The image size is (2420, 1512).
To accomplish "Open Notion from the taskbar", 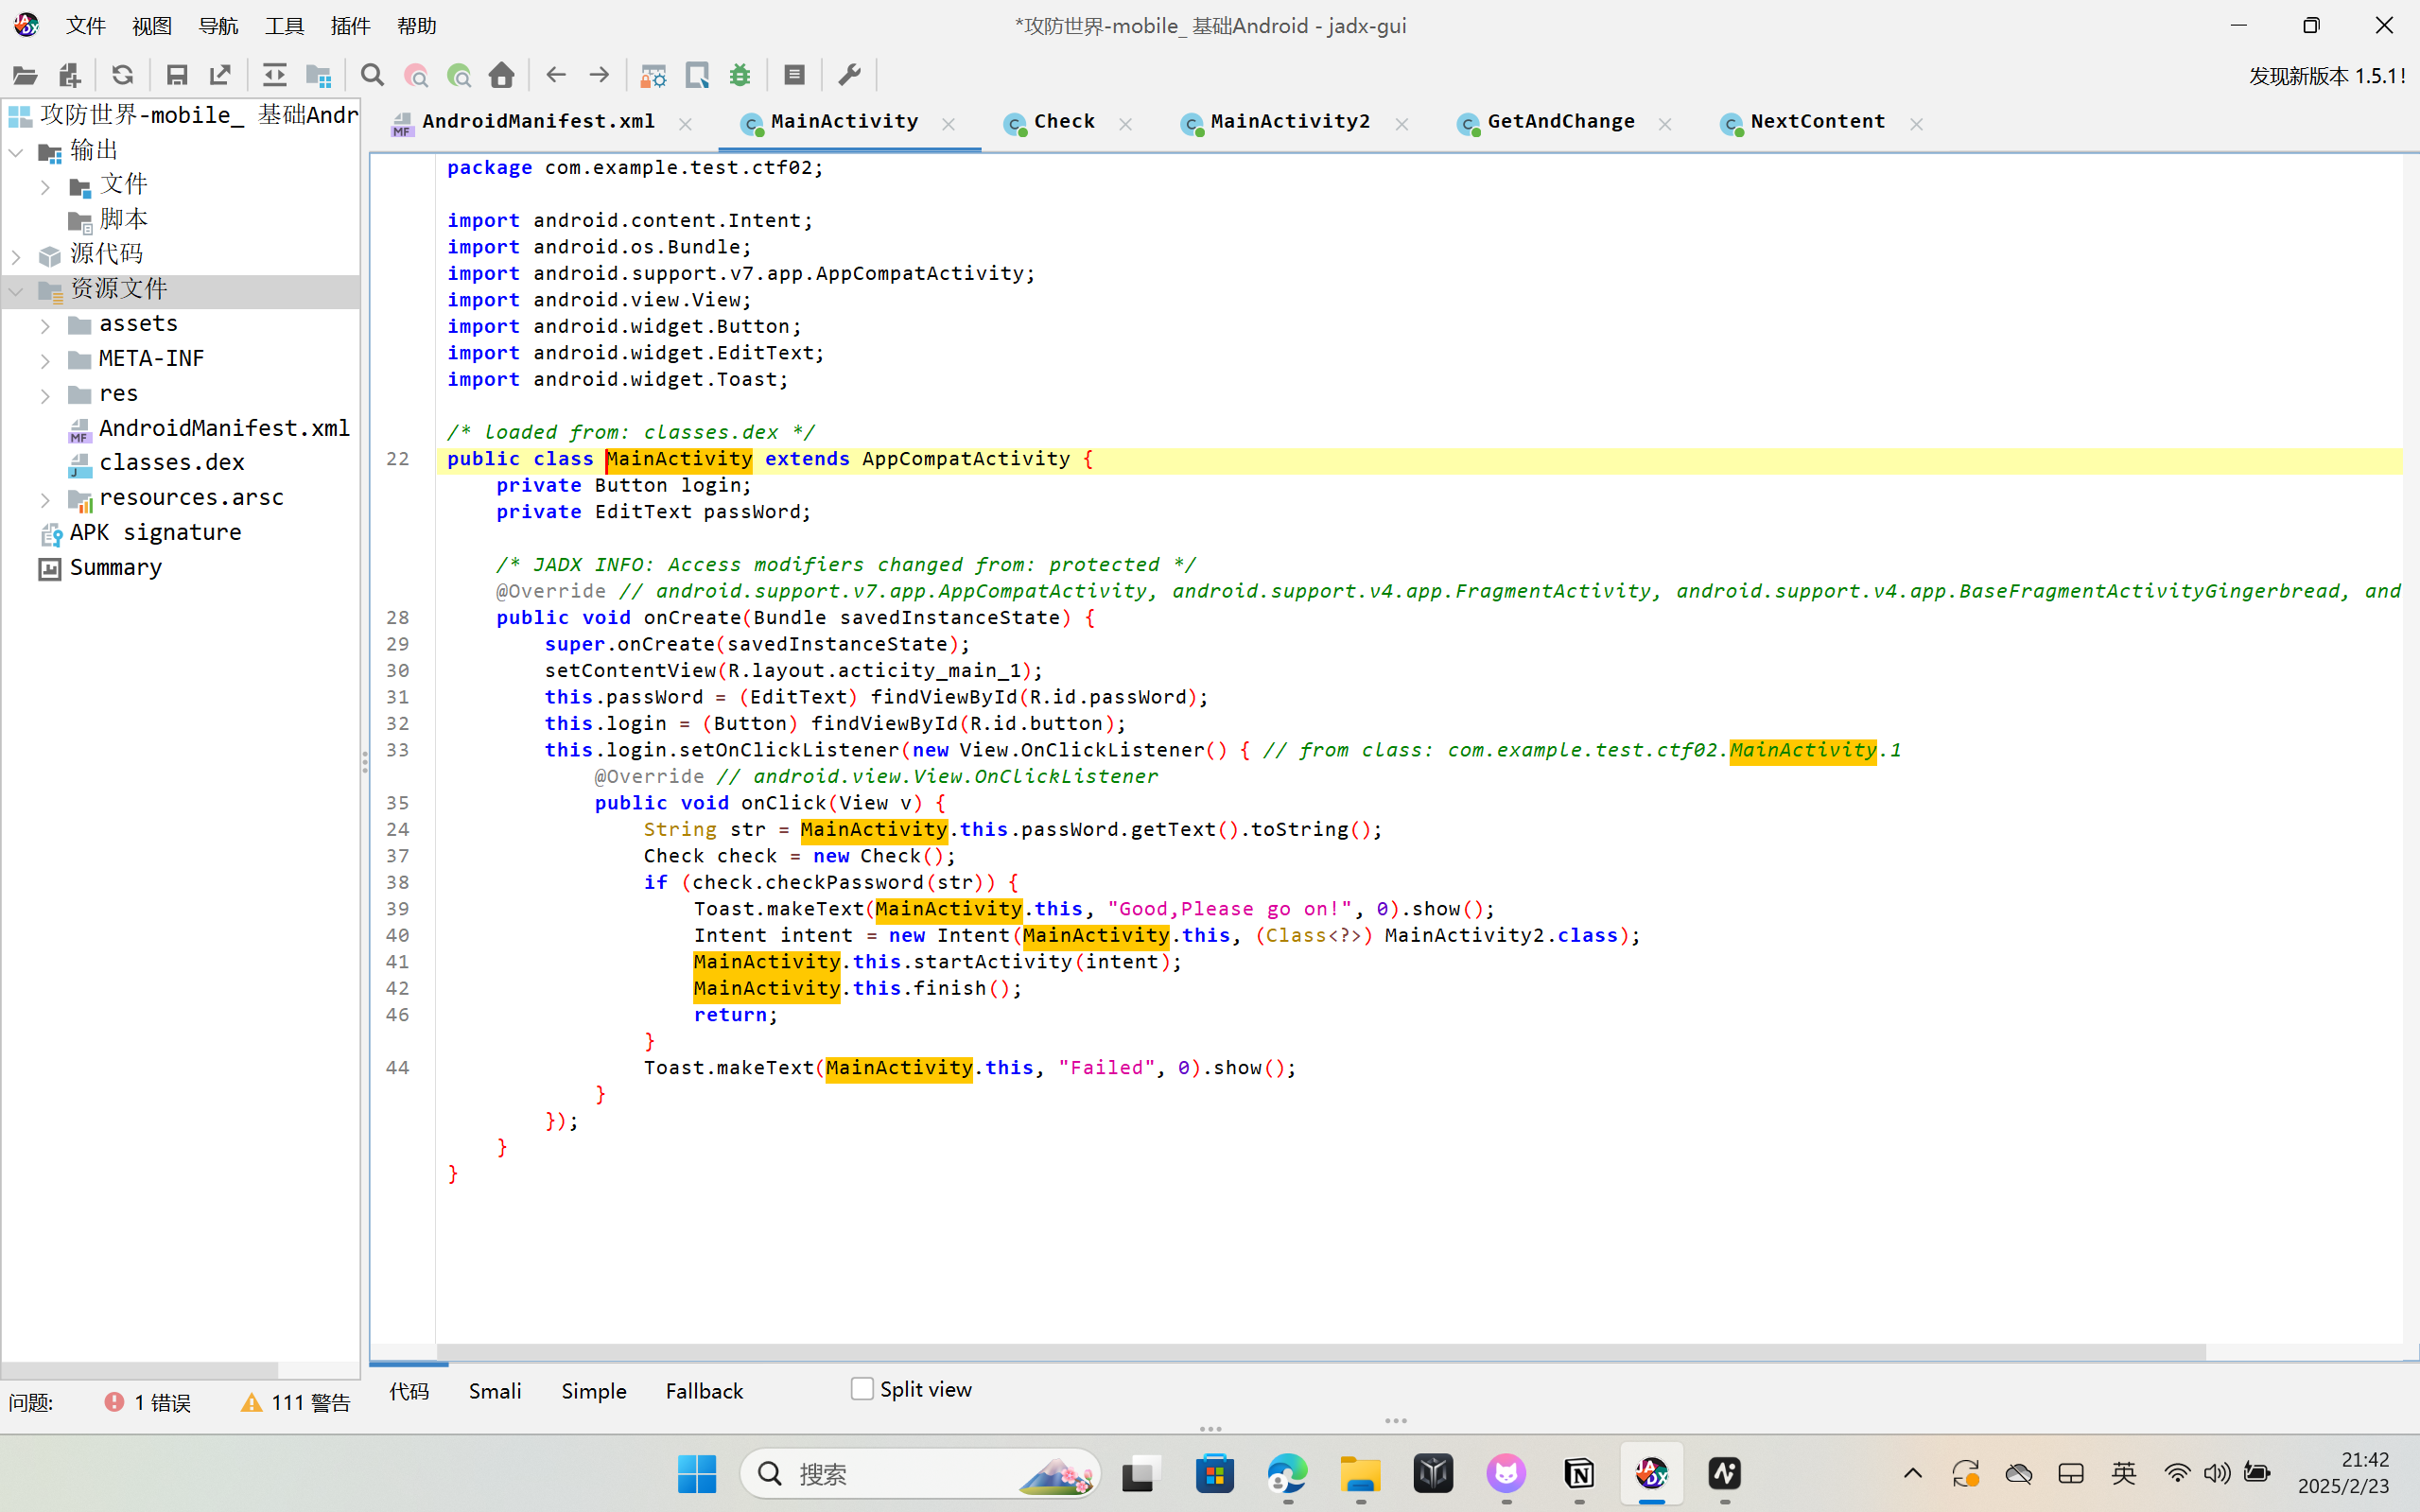I will (1579, 1474).
